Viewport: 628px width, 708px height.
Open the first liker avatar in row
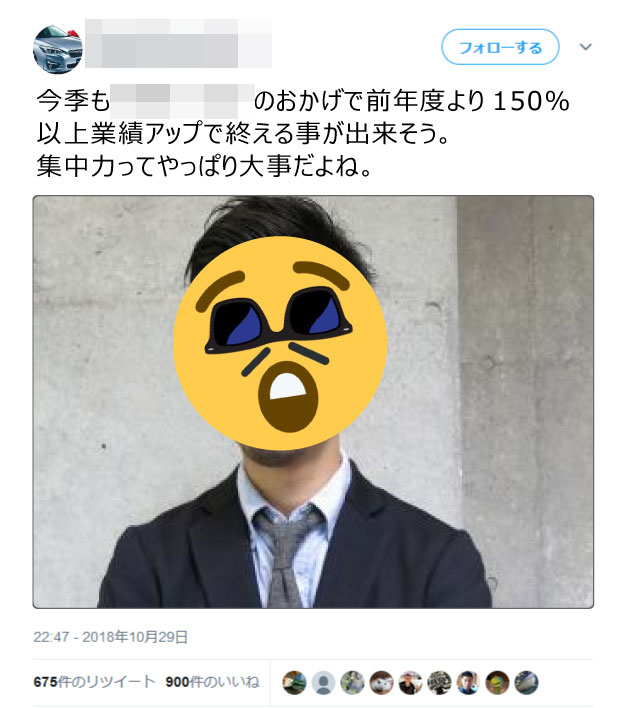[294, 682]
